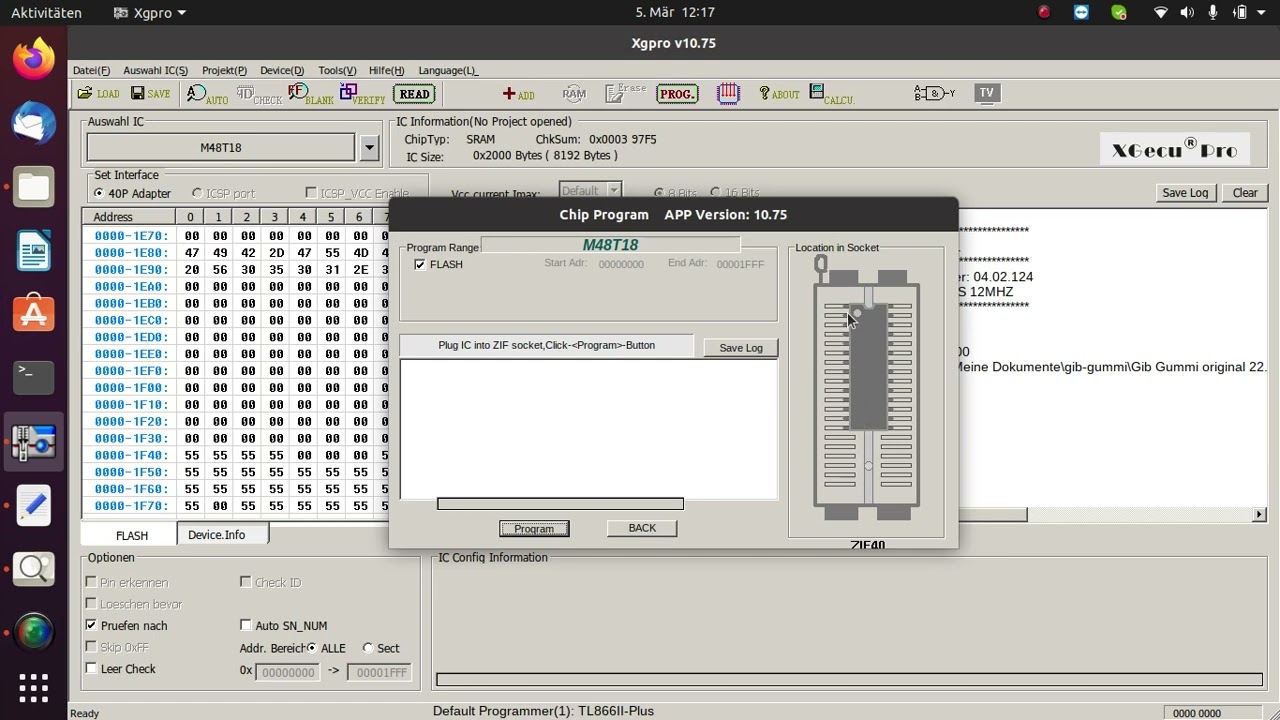The height and width of the screenshot is (720, 1280).
Task: Click the log scrollbar right arrow
Action: 1259,514
